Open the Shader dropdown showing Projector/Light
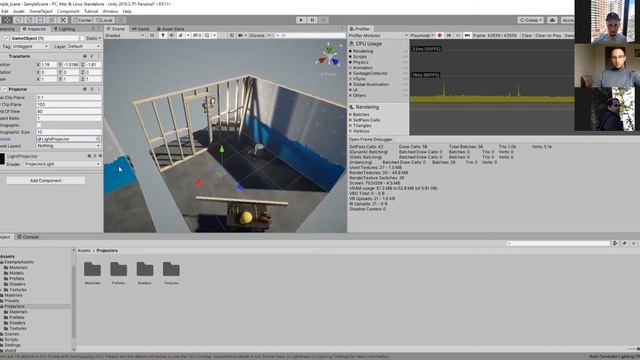 coord(62,164)
